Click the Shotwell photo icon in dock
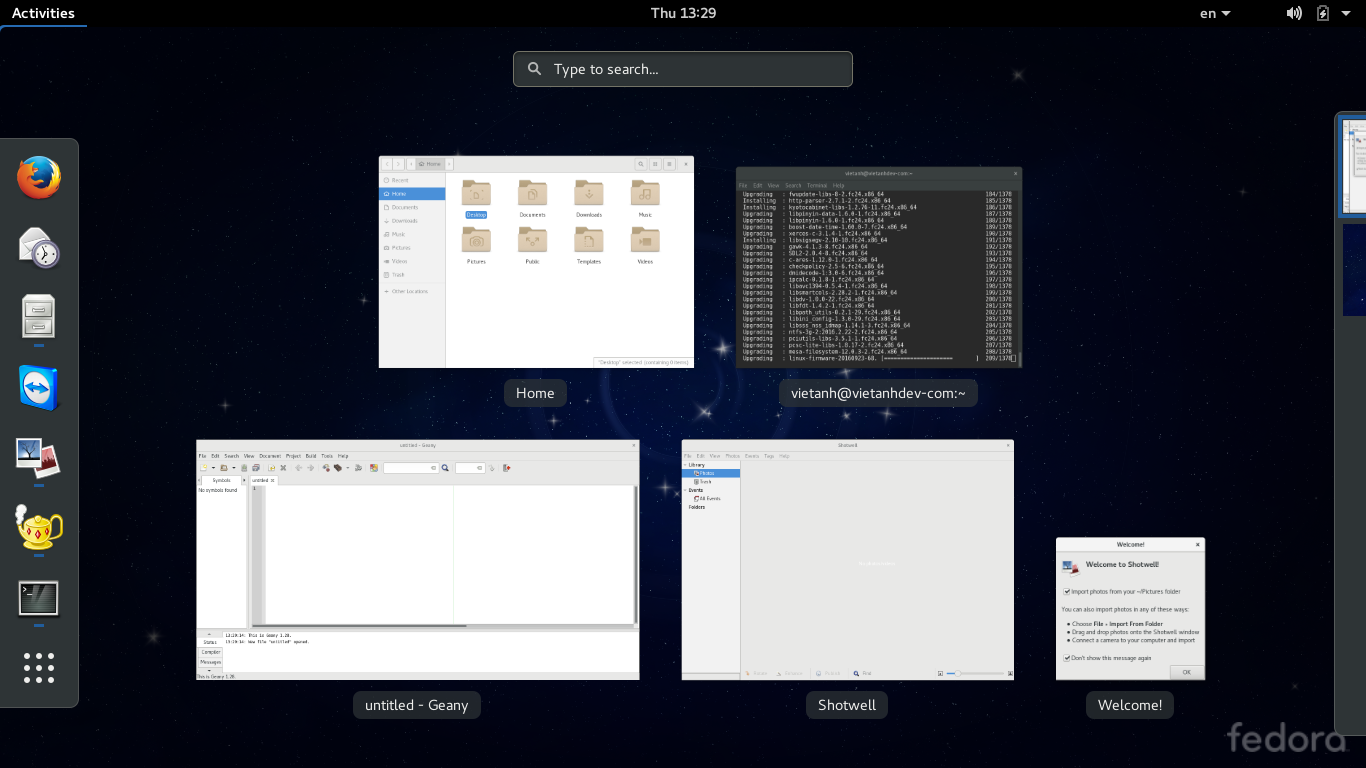Viewport: 1366px width, 768px height. pos(39,458)
